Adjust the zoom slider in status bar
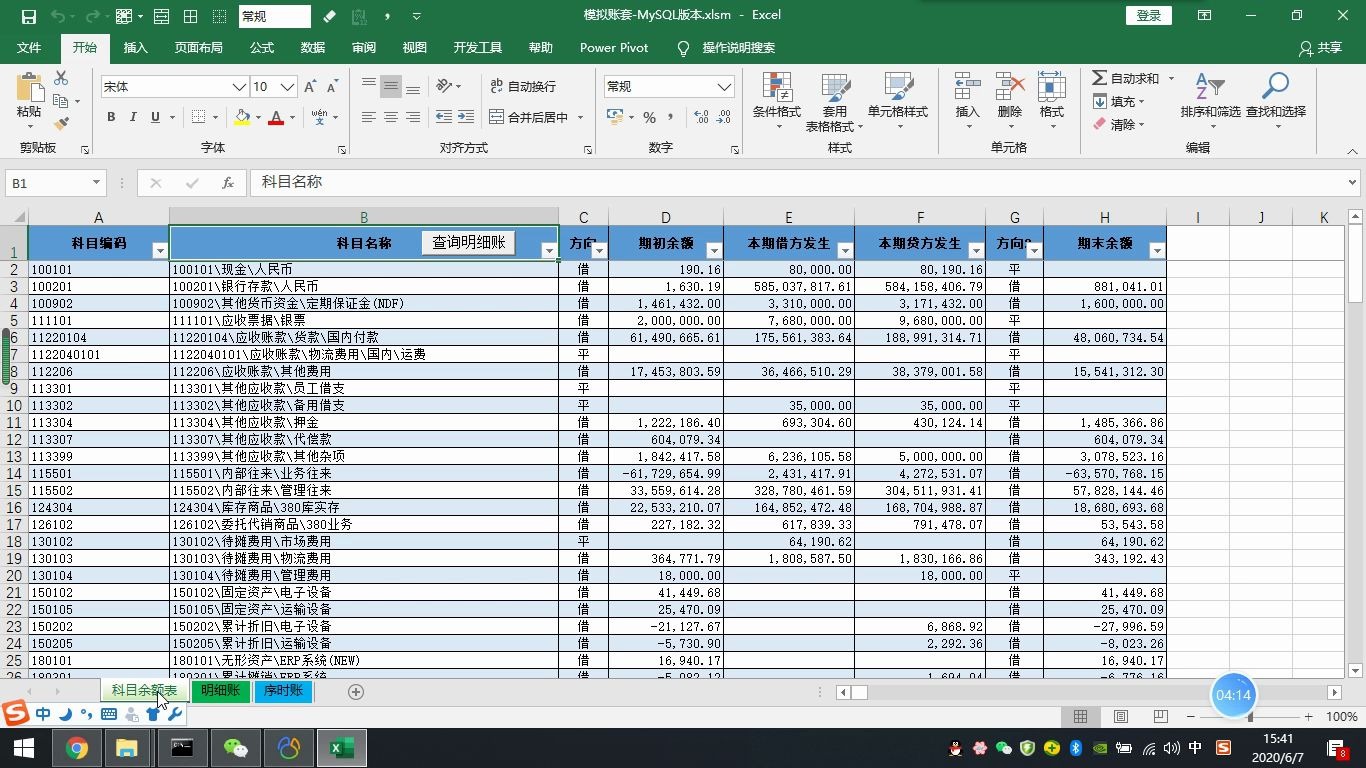Image resolution: width=1366 pixels, height=768 pixels. click(1250, 717)
